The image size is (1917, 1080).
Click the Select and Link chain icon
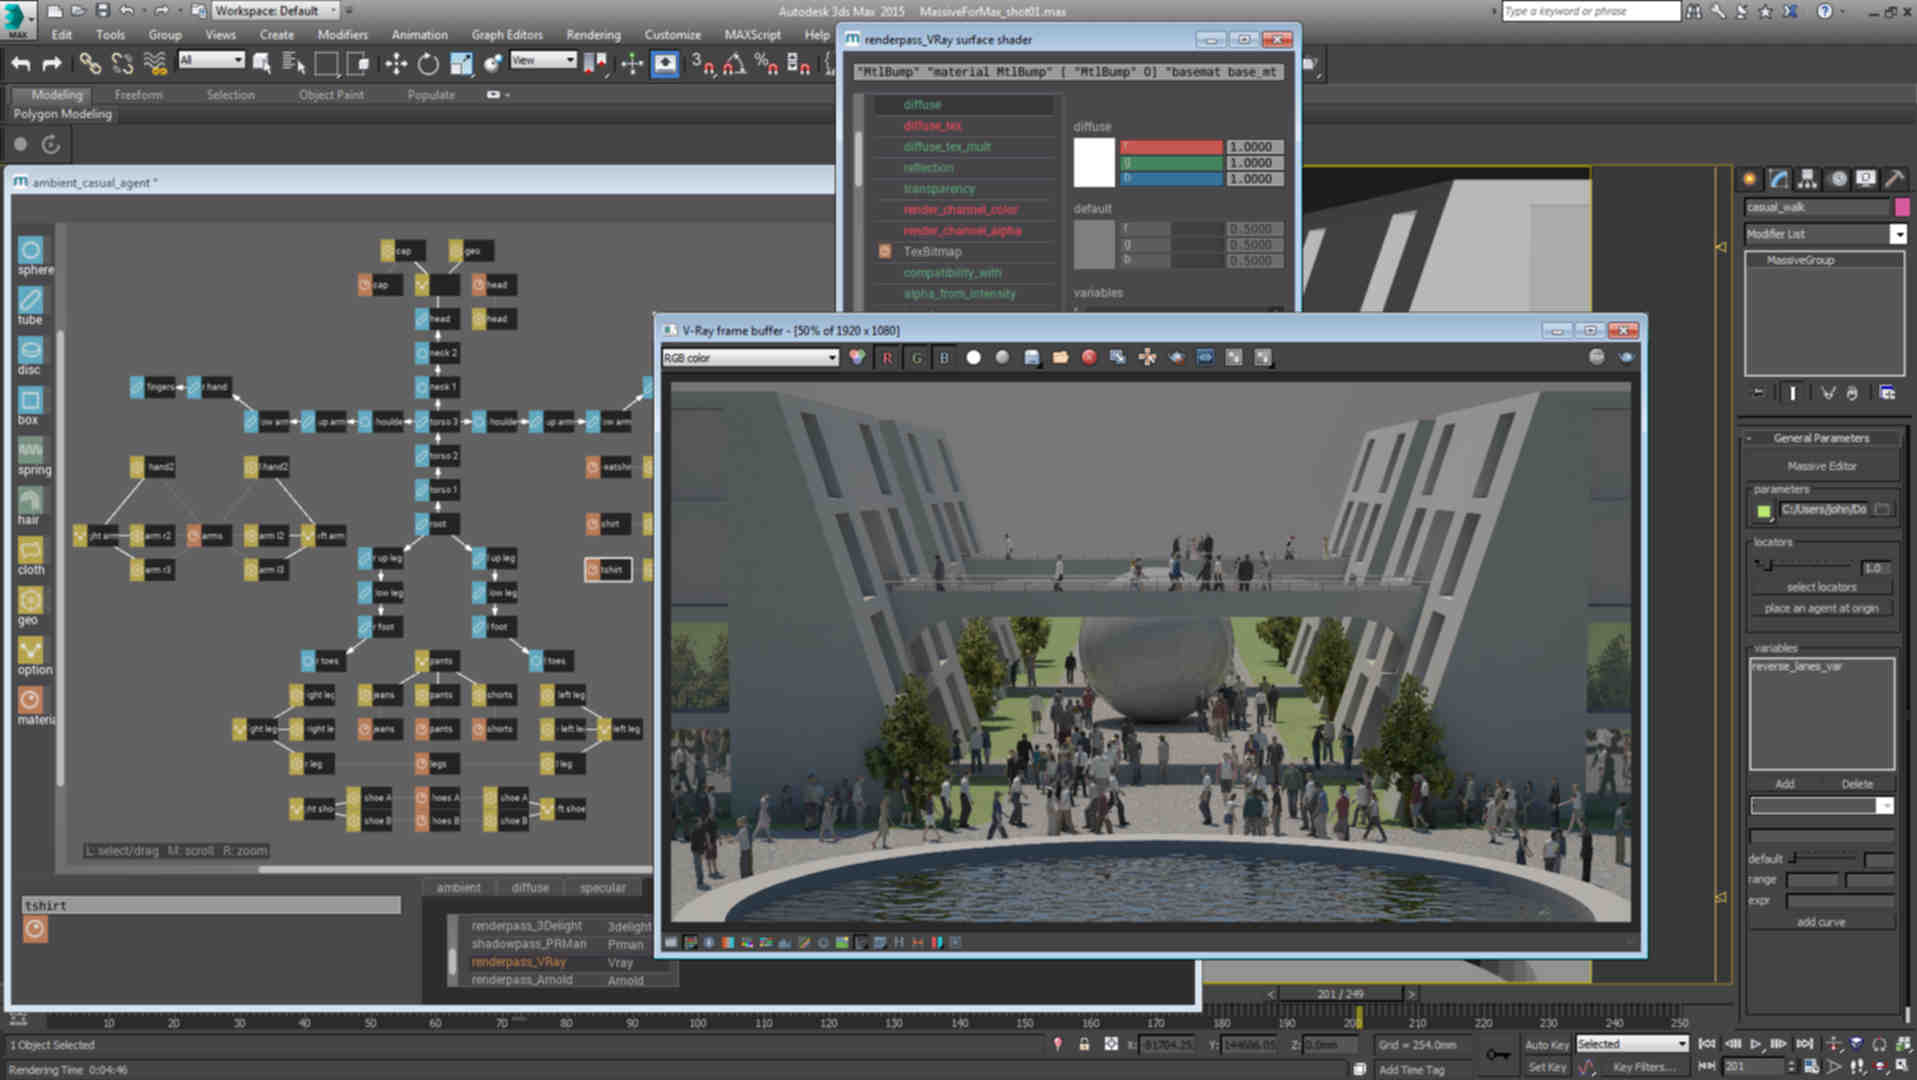[90, 64]
